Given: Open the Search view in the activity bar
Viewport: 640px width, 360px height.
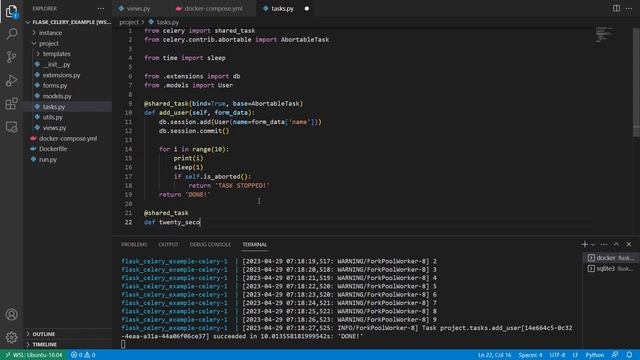Looking at the screenshot, I should (11, 33).
